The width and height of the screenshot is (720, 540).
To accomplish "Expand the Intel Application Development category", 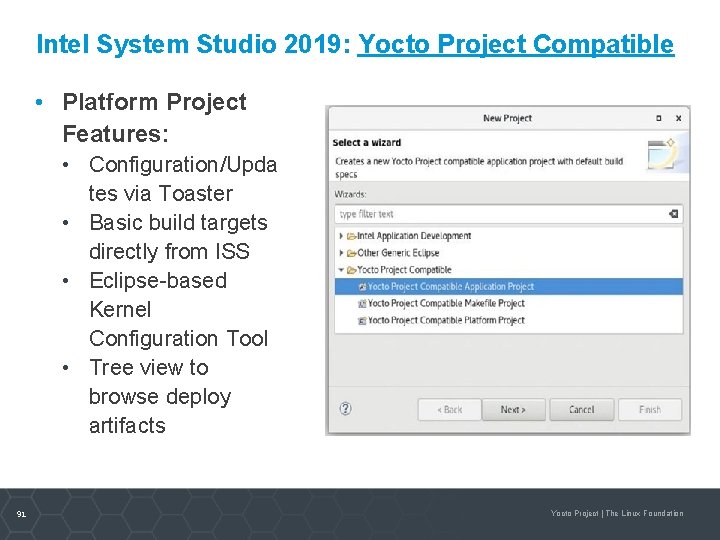I will click(x=342, y=237).
